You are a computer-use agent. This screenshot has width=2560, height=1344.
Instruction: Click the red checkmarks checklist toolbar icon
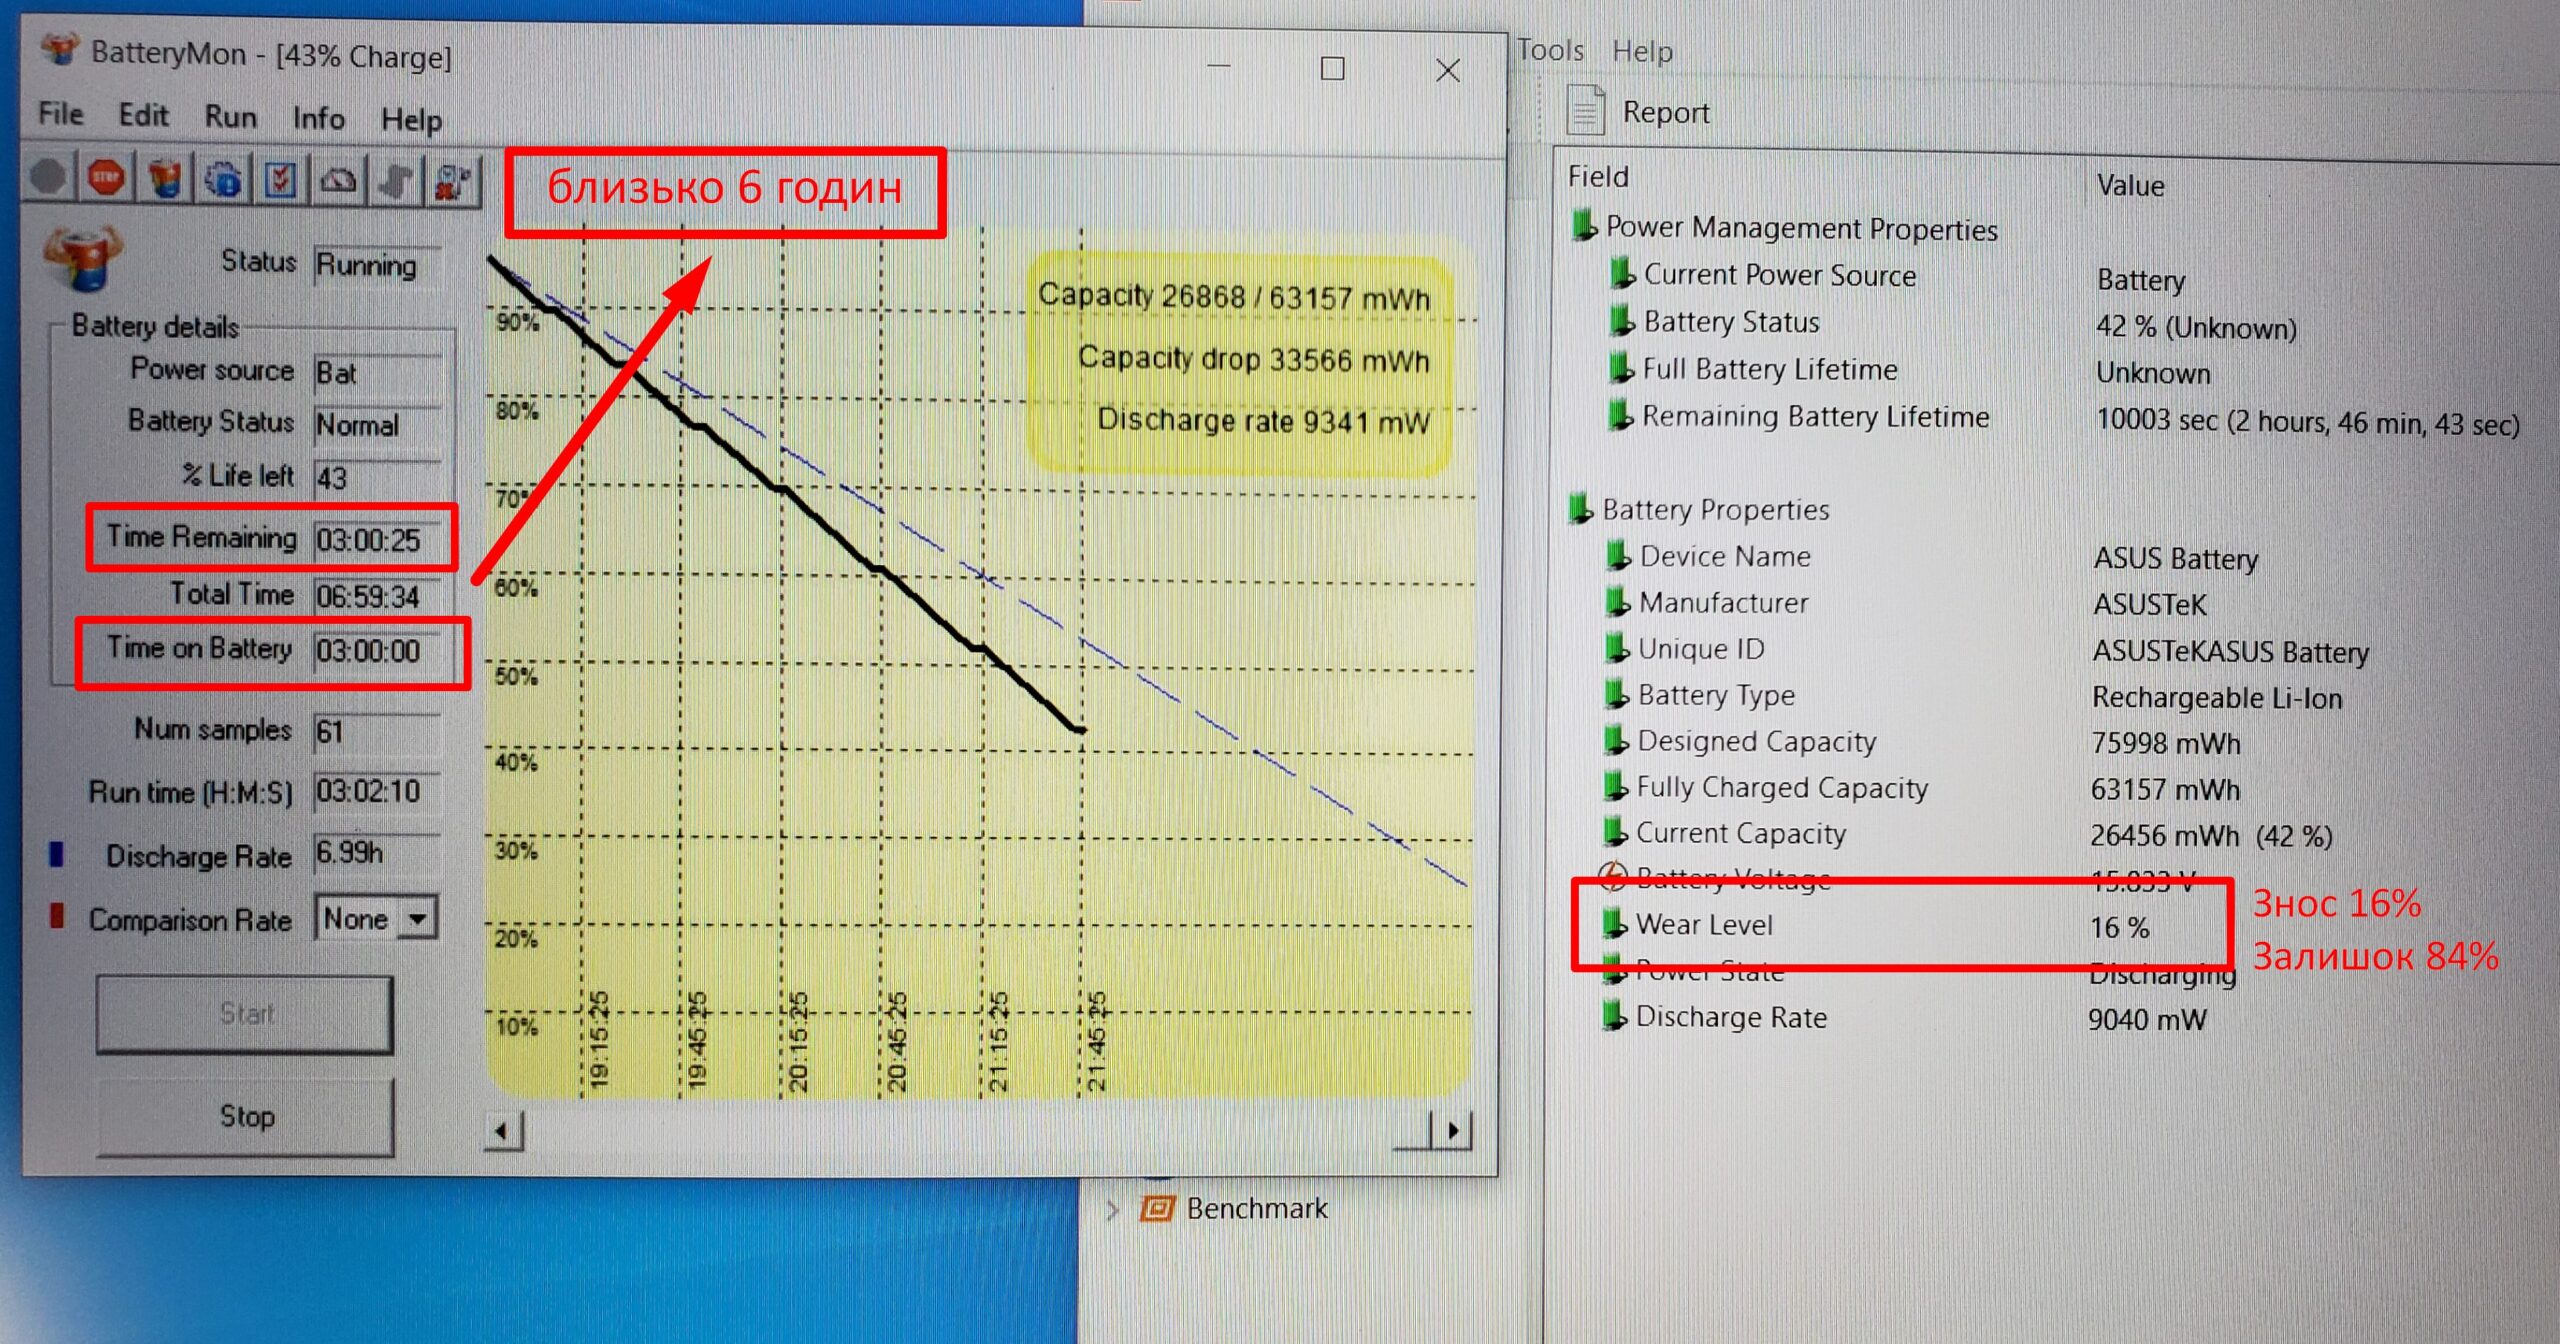281,181
